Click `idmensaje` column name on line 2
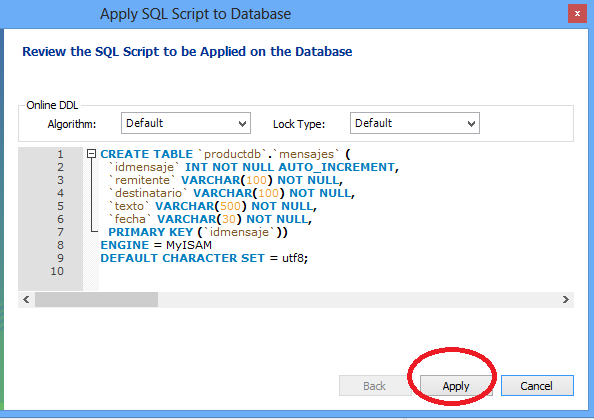The image size is (594, 420). (144, 167)
